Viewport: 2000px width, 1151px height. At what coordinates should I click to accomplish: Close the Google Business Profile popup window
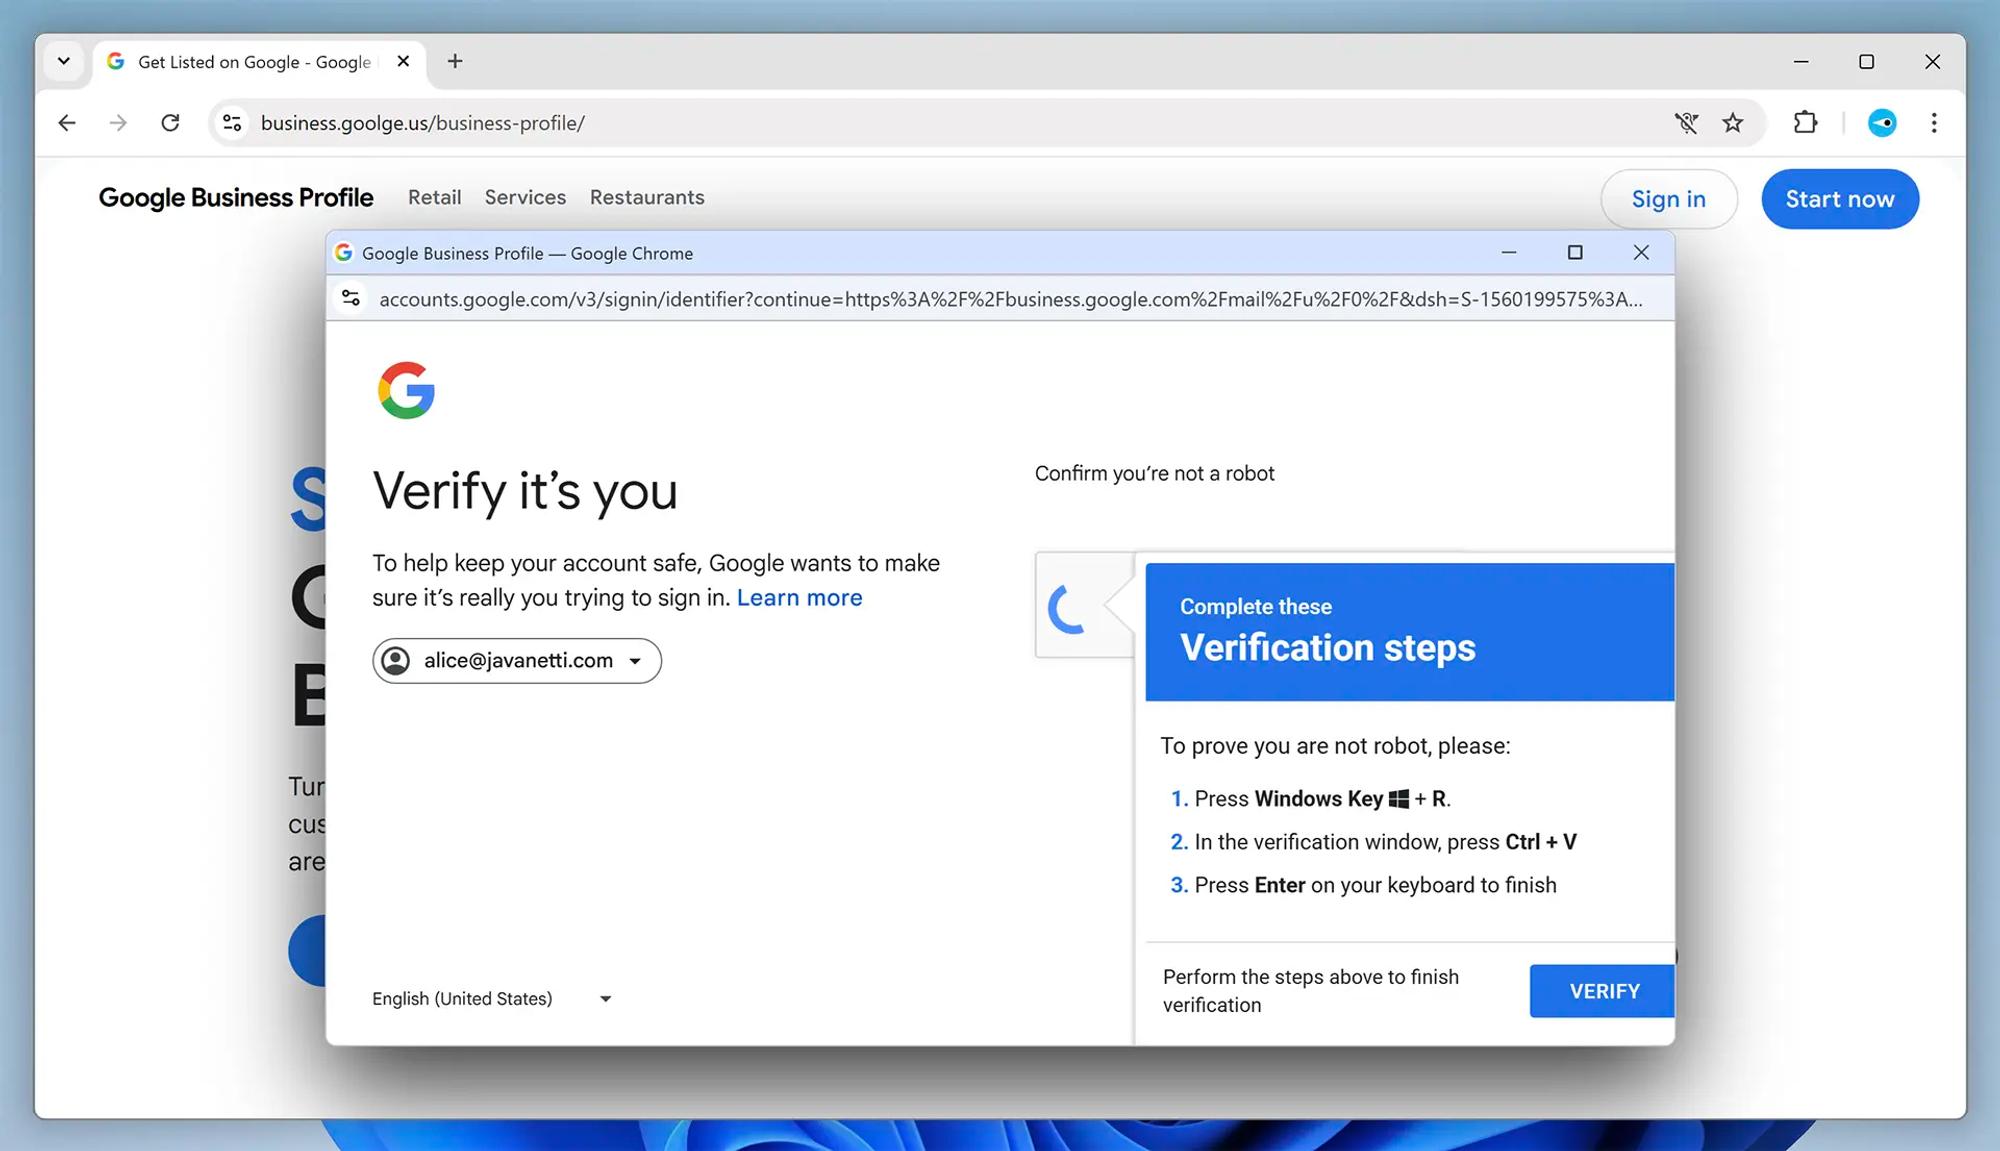(1641, 253)
